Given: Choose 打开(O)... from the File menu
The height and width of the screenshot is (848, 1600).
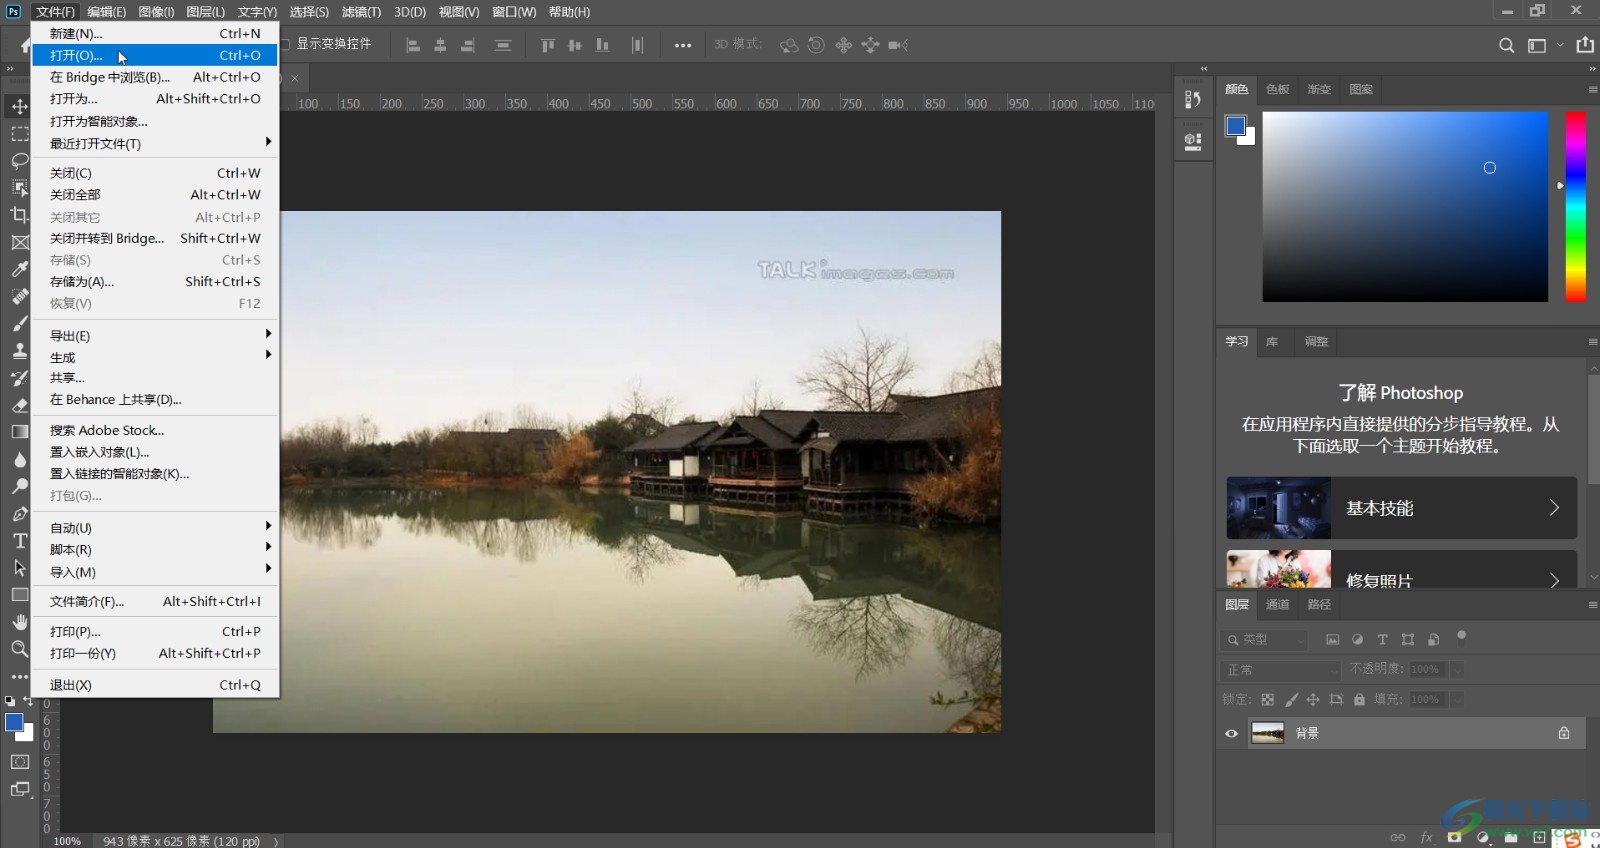Looking at the screenshot, I should [x=155, y=55].
